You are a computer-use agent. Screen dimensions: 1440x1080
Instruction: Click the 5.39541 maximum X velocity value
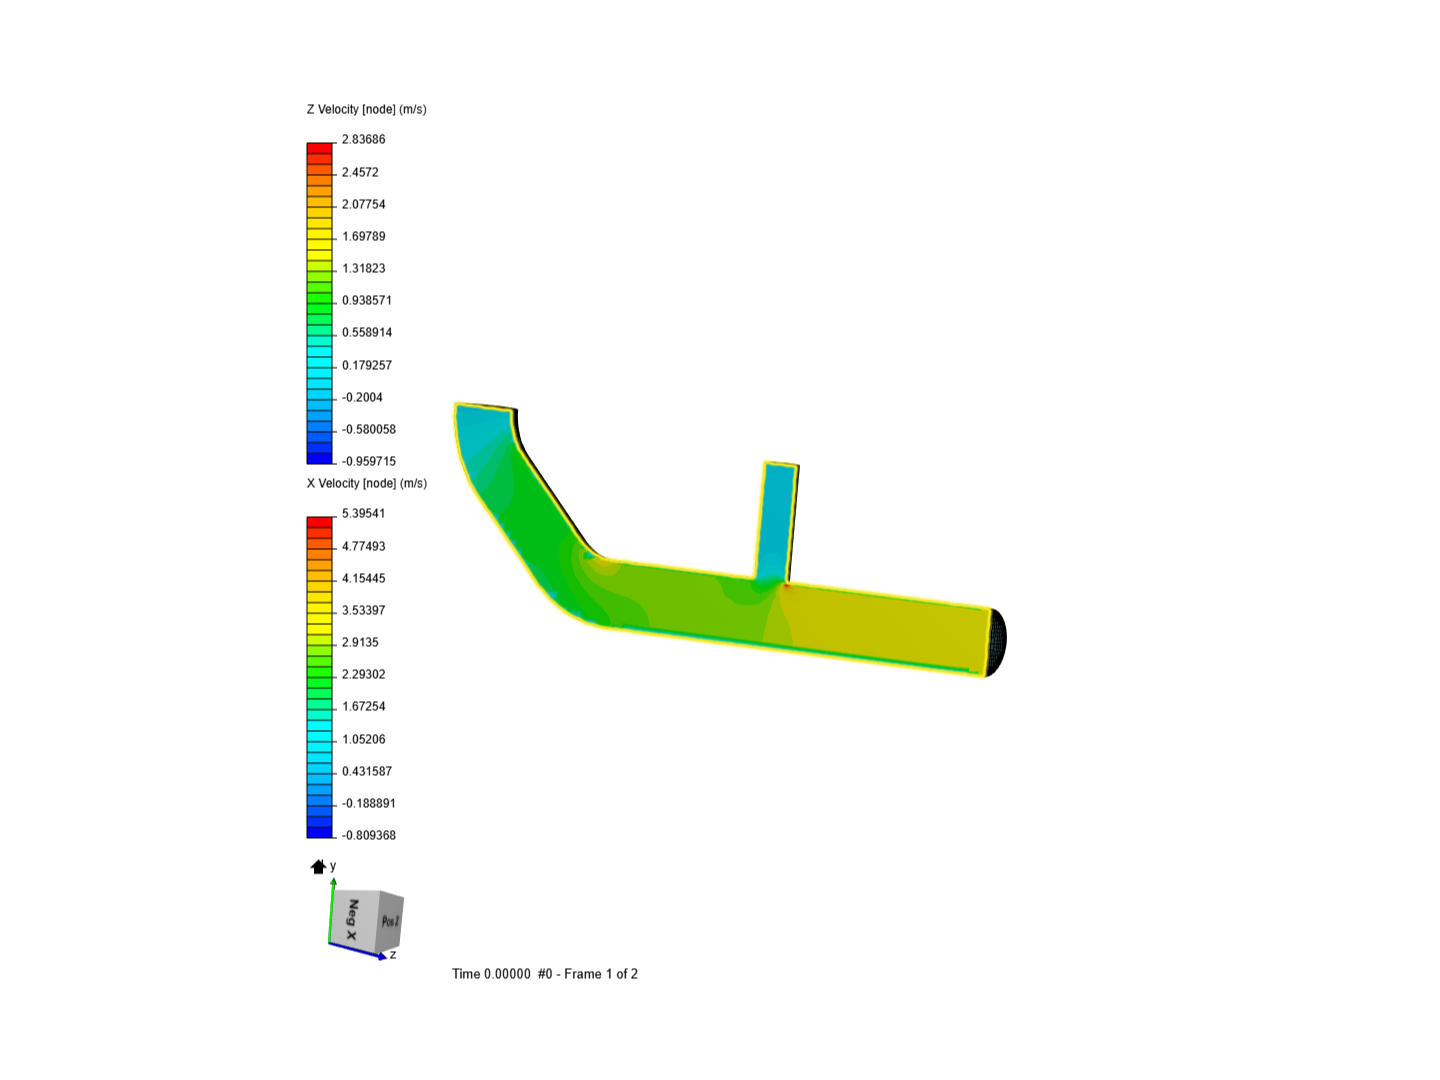tap(363, 513)
